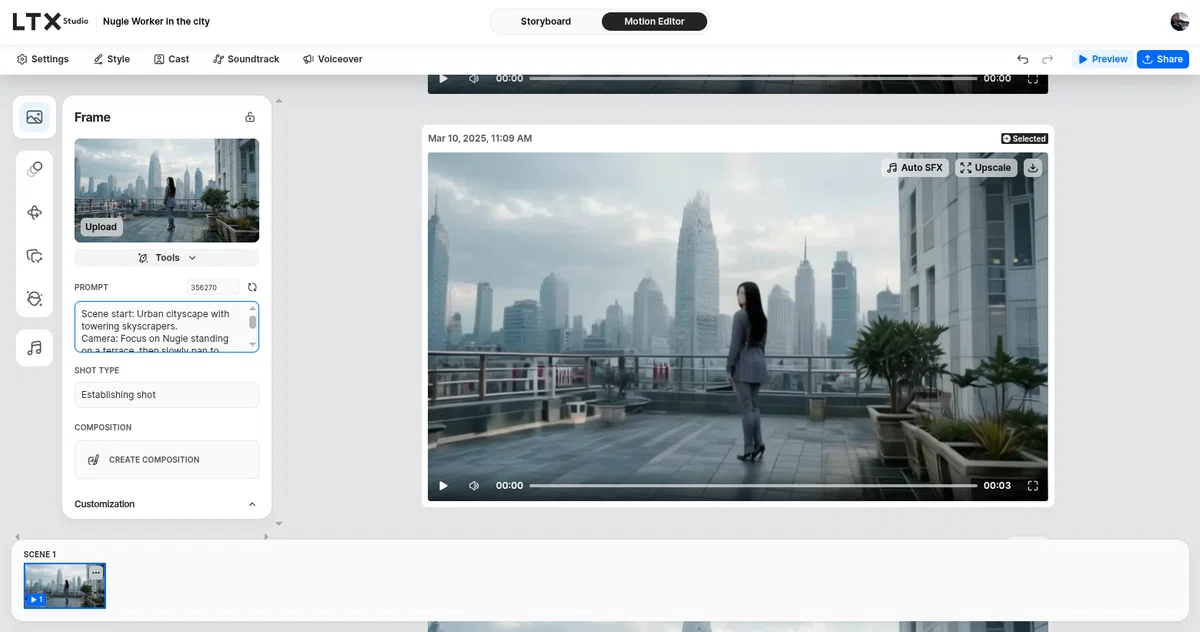Enter fullscreen on the selected video
This screenshot has width=1200, height=632.
point(1033,486)
